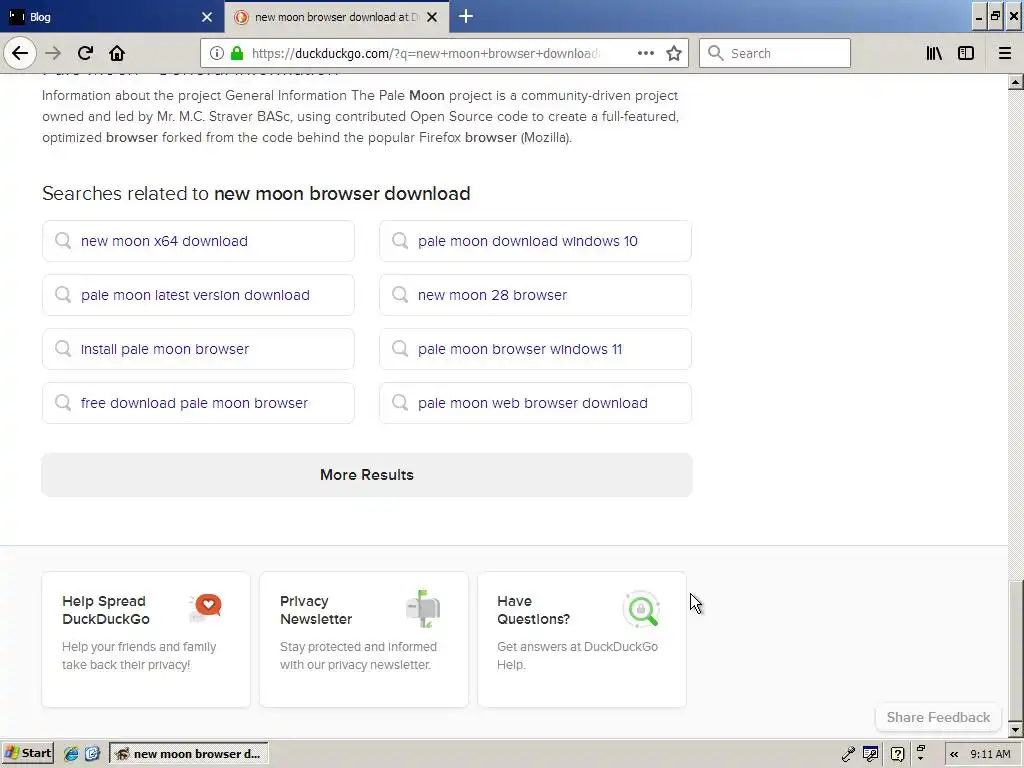Open page actions three-dot menu
This screenshot has height=768, width=1024.
[x=645, y=53]
